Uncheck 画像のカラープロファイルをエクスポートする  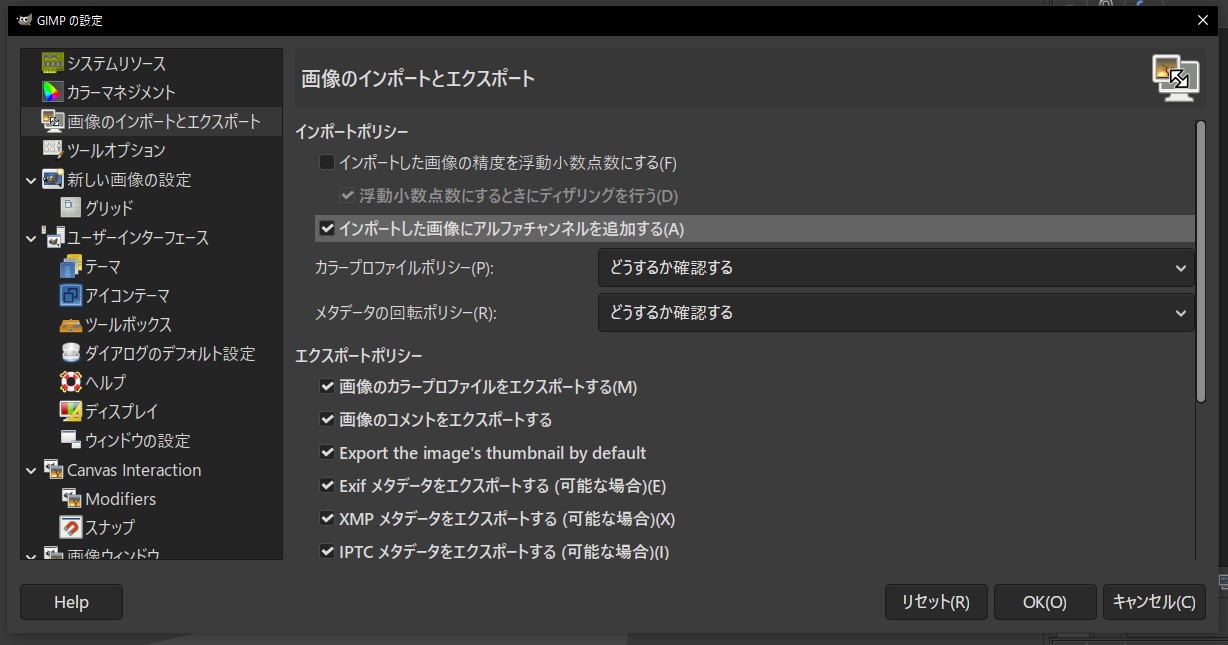(327, 387)
